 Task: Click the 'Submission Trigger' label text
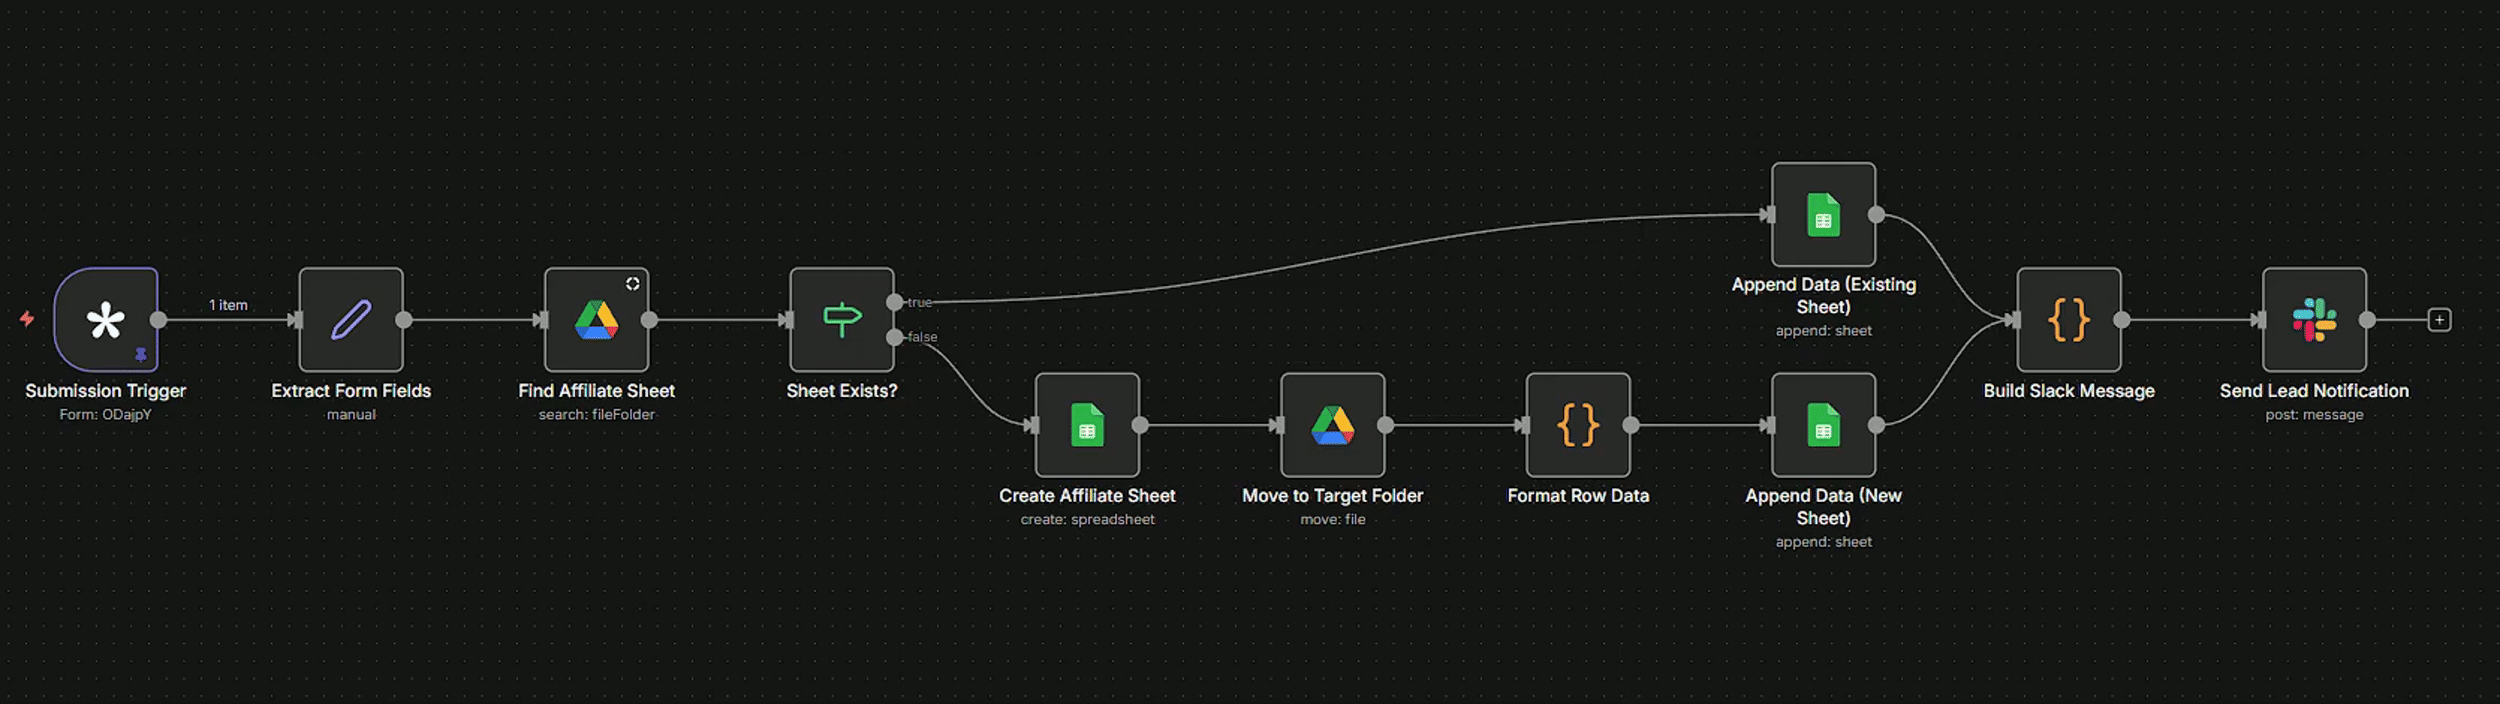(105, 391)
